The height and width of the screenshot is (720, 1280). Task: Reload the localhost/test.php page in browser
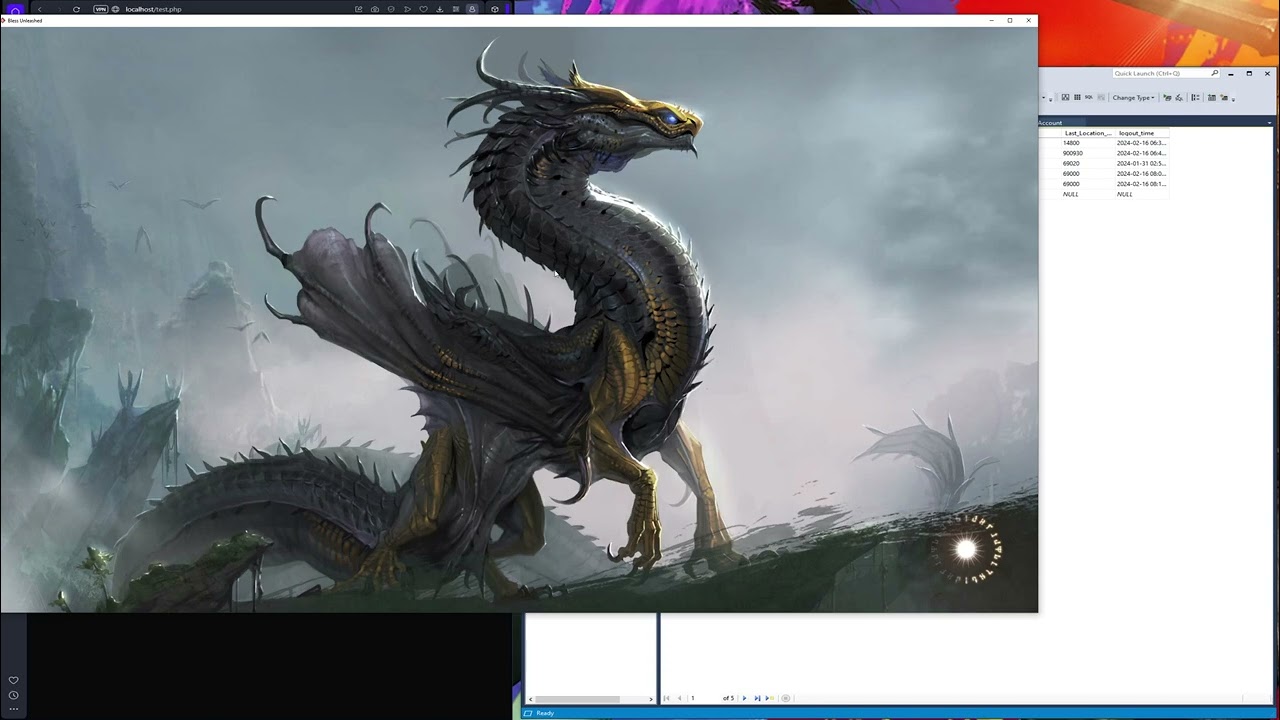pos(76,9)
